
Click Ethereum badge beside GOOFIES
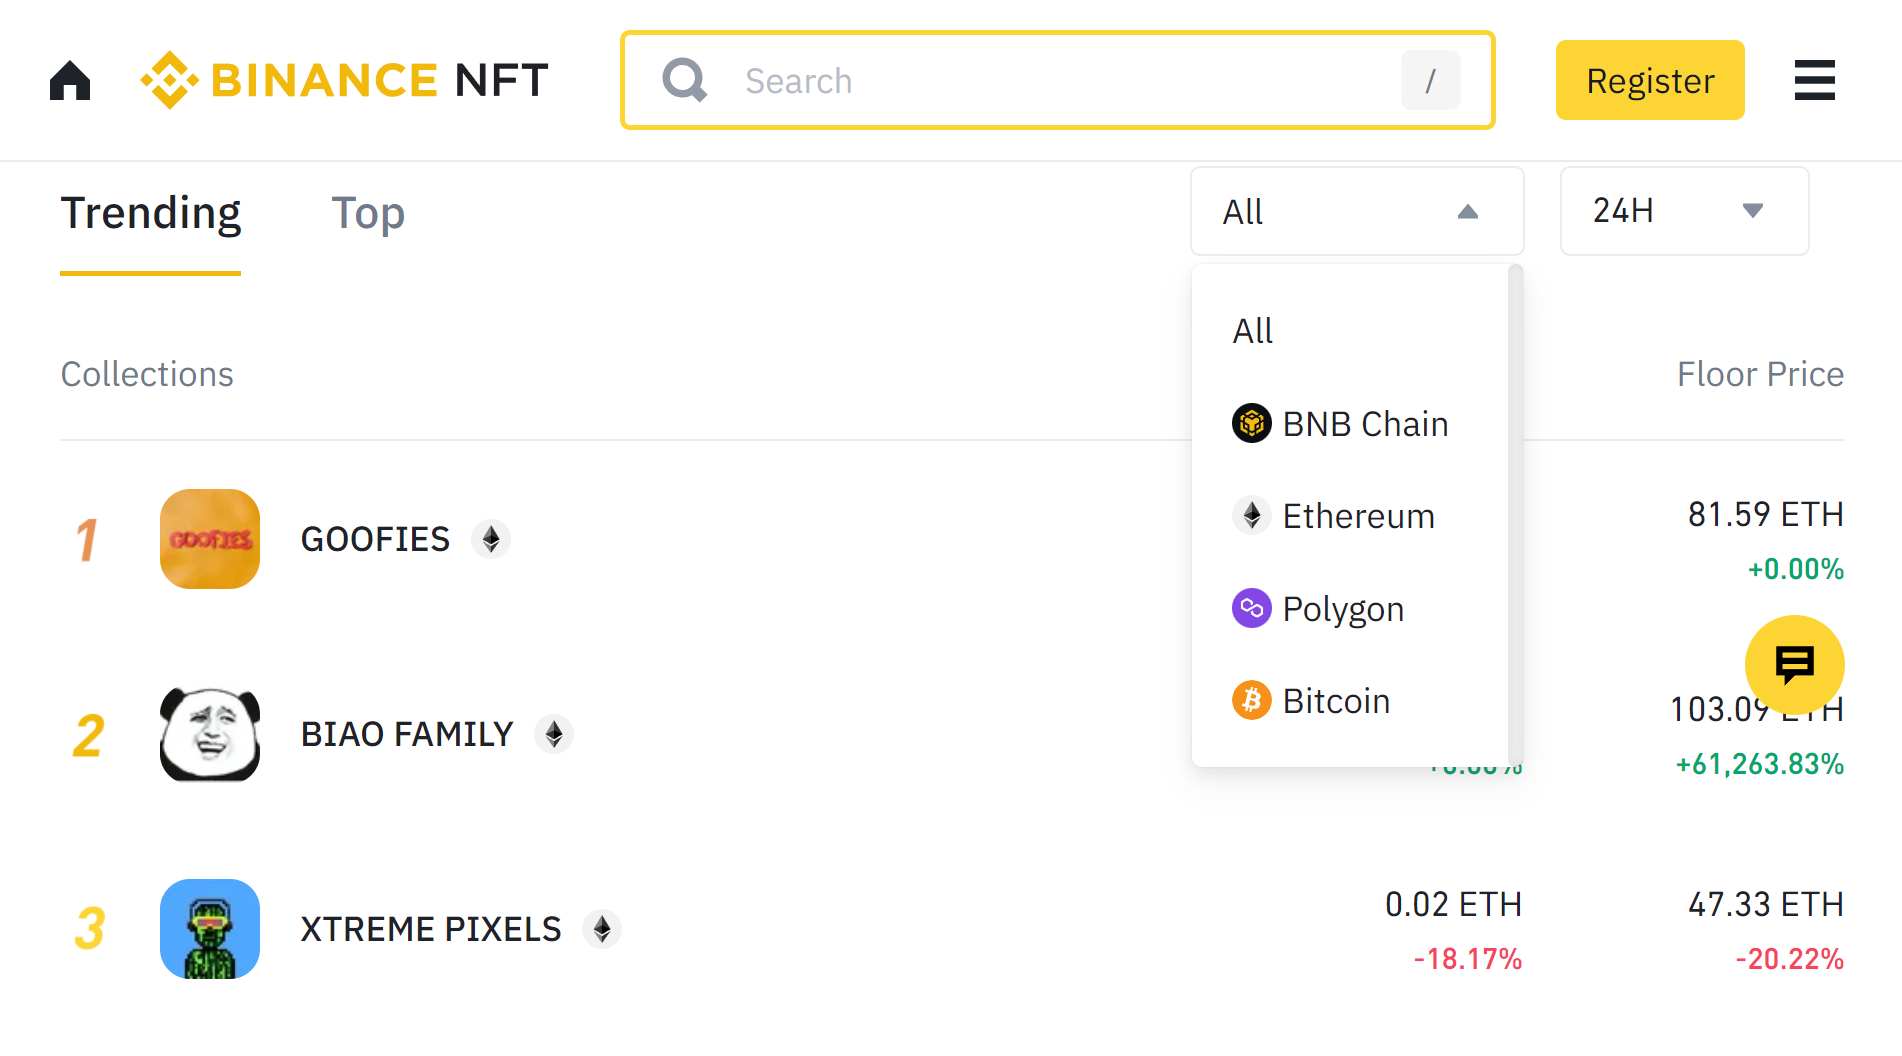[491, 539]
